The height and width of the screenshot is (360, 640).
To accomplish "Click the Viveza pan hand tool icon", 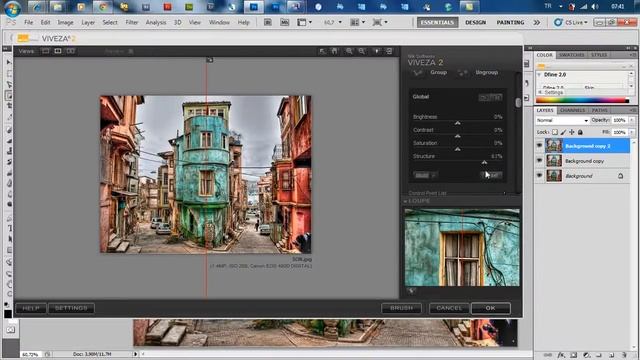I will point(335,51).
